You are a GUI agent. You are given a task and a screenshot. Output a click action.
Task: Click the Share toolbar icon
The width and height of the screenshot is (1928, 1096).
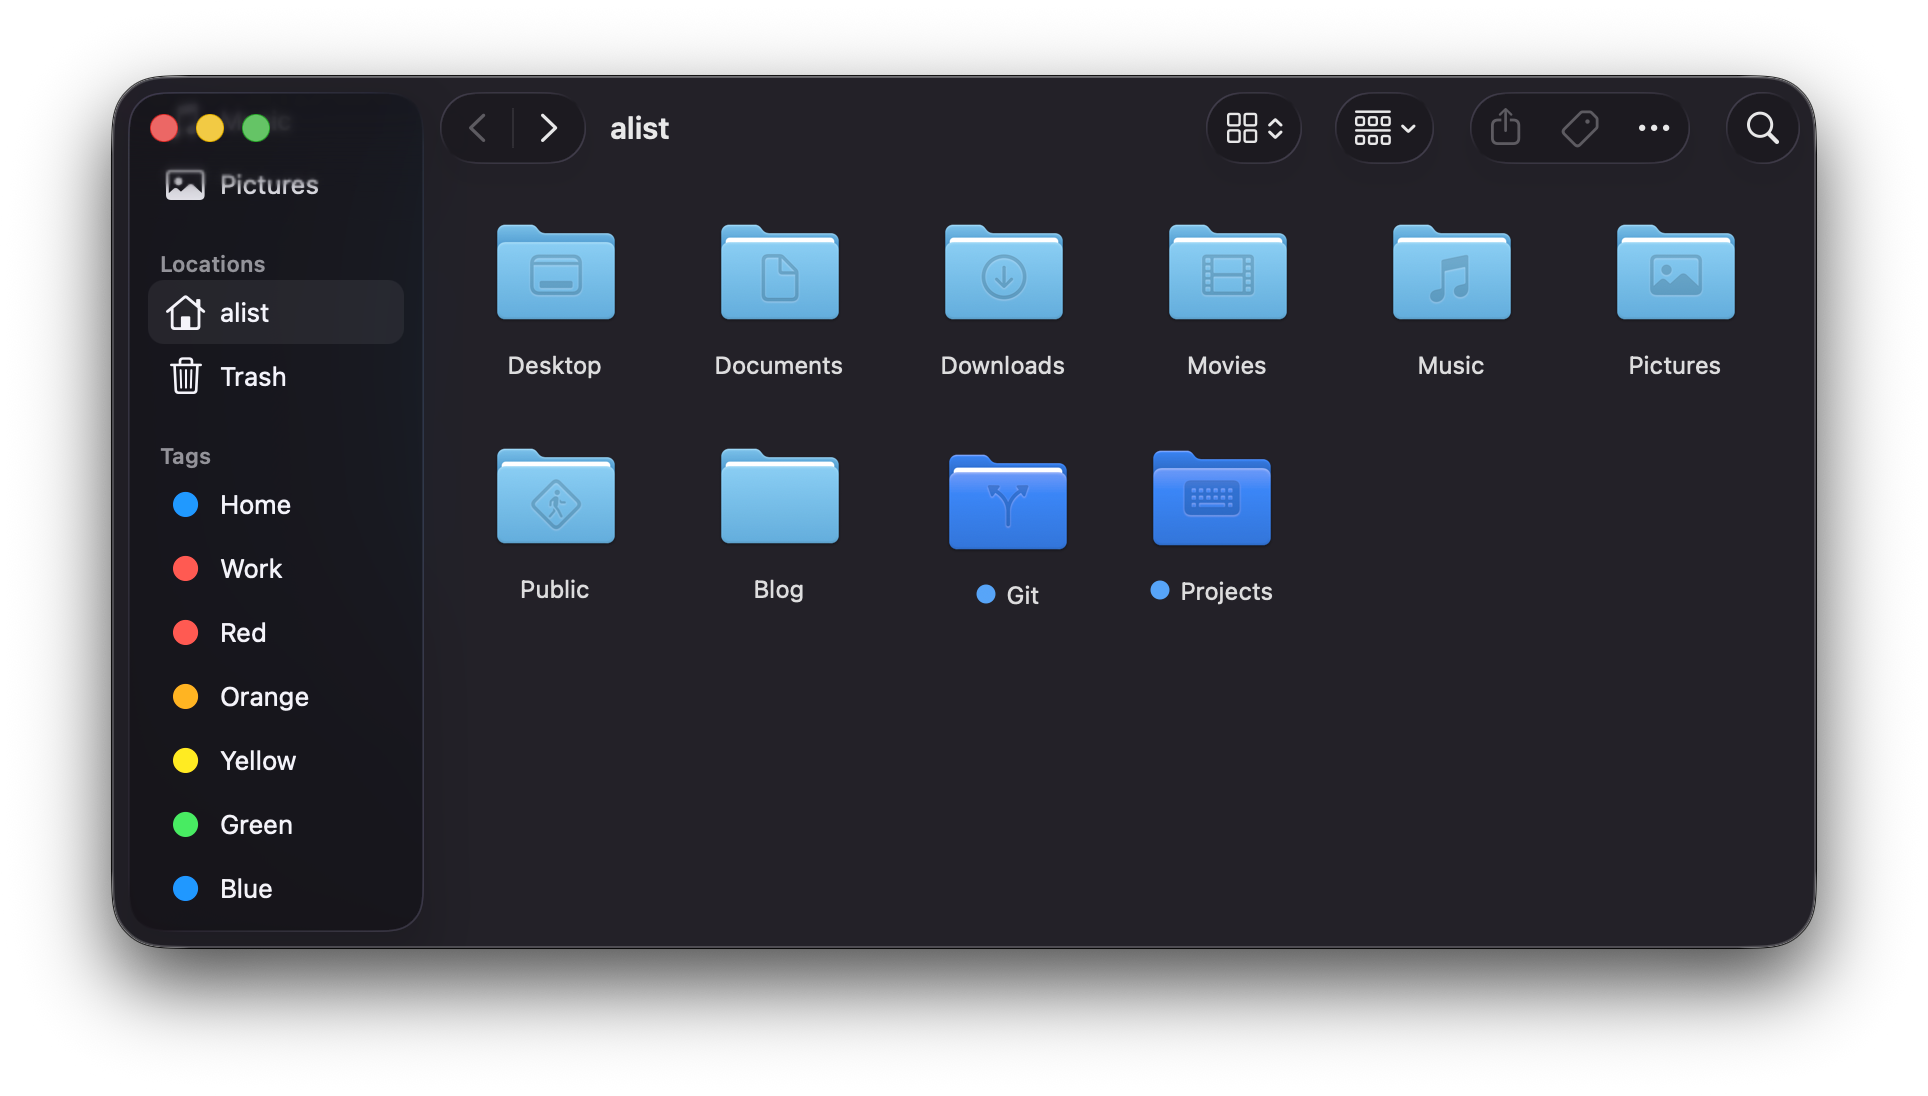point(1505,128)
